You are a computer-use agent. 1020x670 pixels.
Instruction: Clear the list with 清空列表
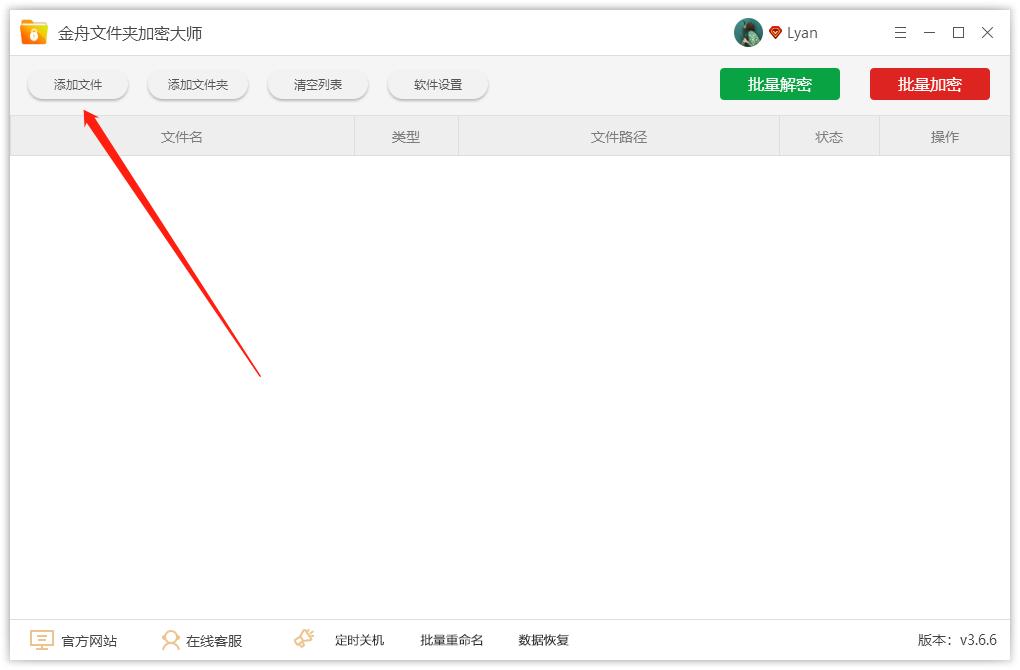tap(317, 84)
